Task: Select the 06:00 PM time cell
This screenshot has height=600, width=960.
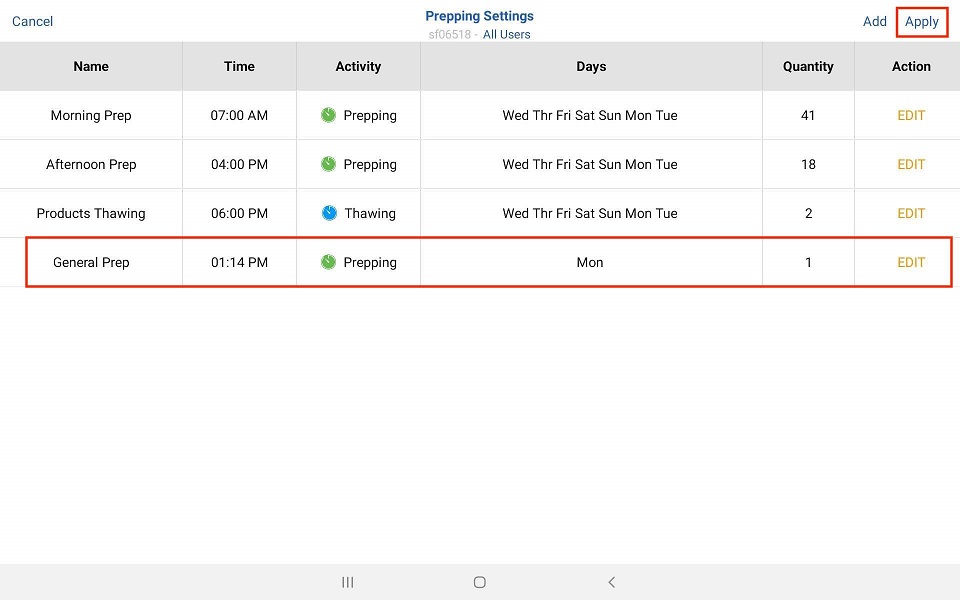Action: pyautogui.click(x=239, y=213)
